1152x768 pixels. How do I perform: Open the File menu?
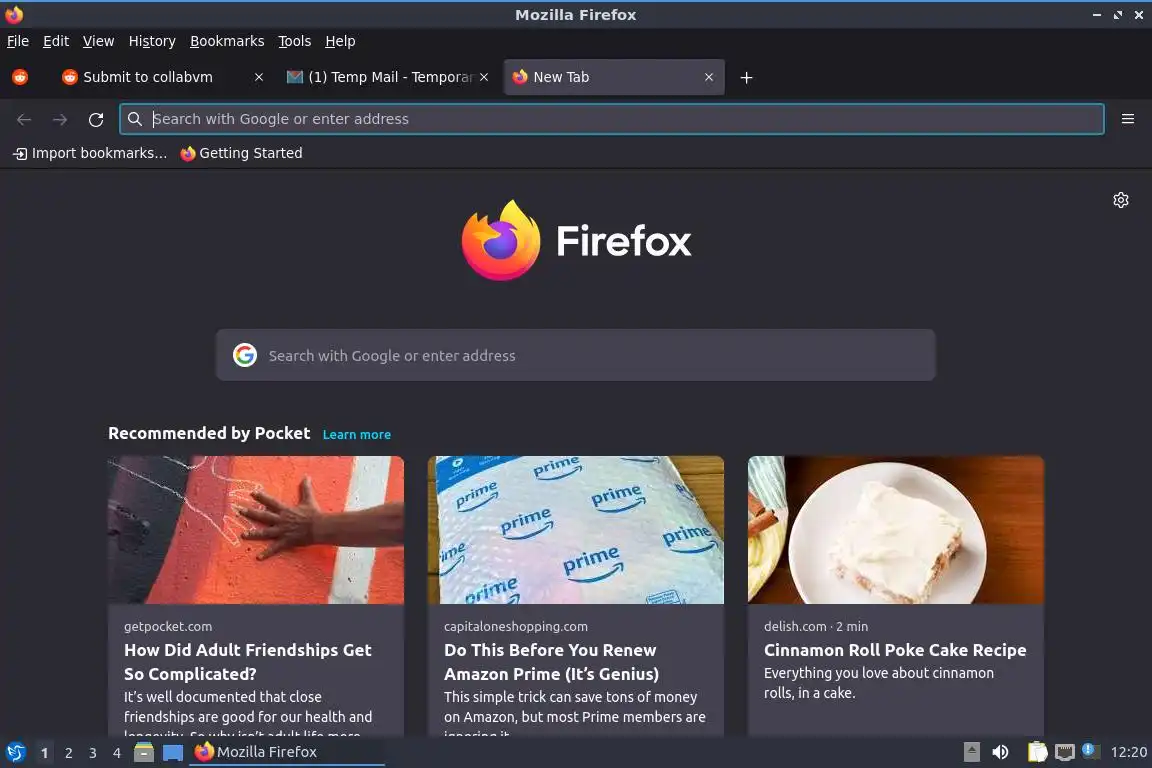(18, 41)
